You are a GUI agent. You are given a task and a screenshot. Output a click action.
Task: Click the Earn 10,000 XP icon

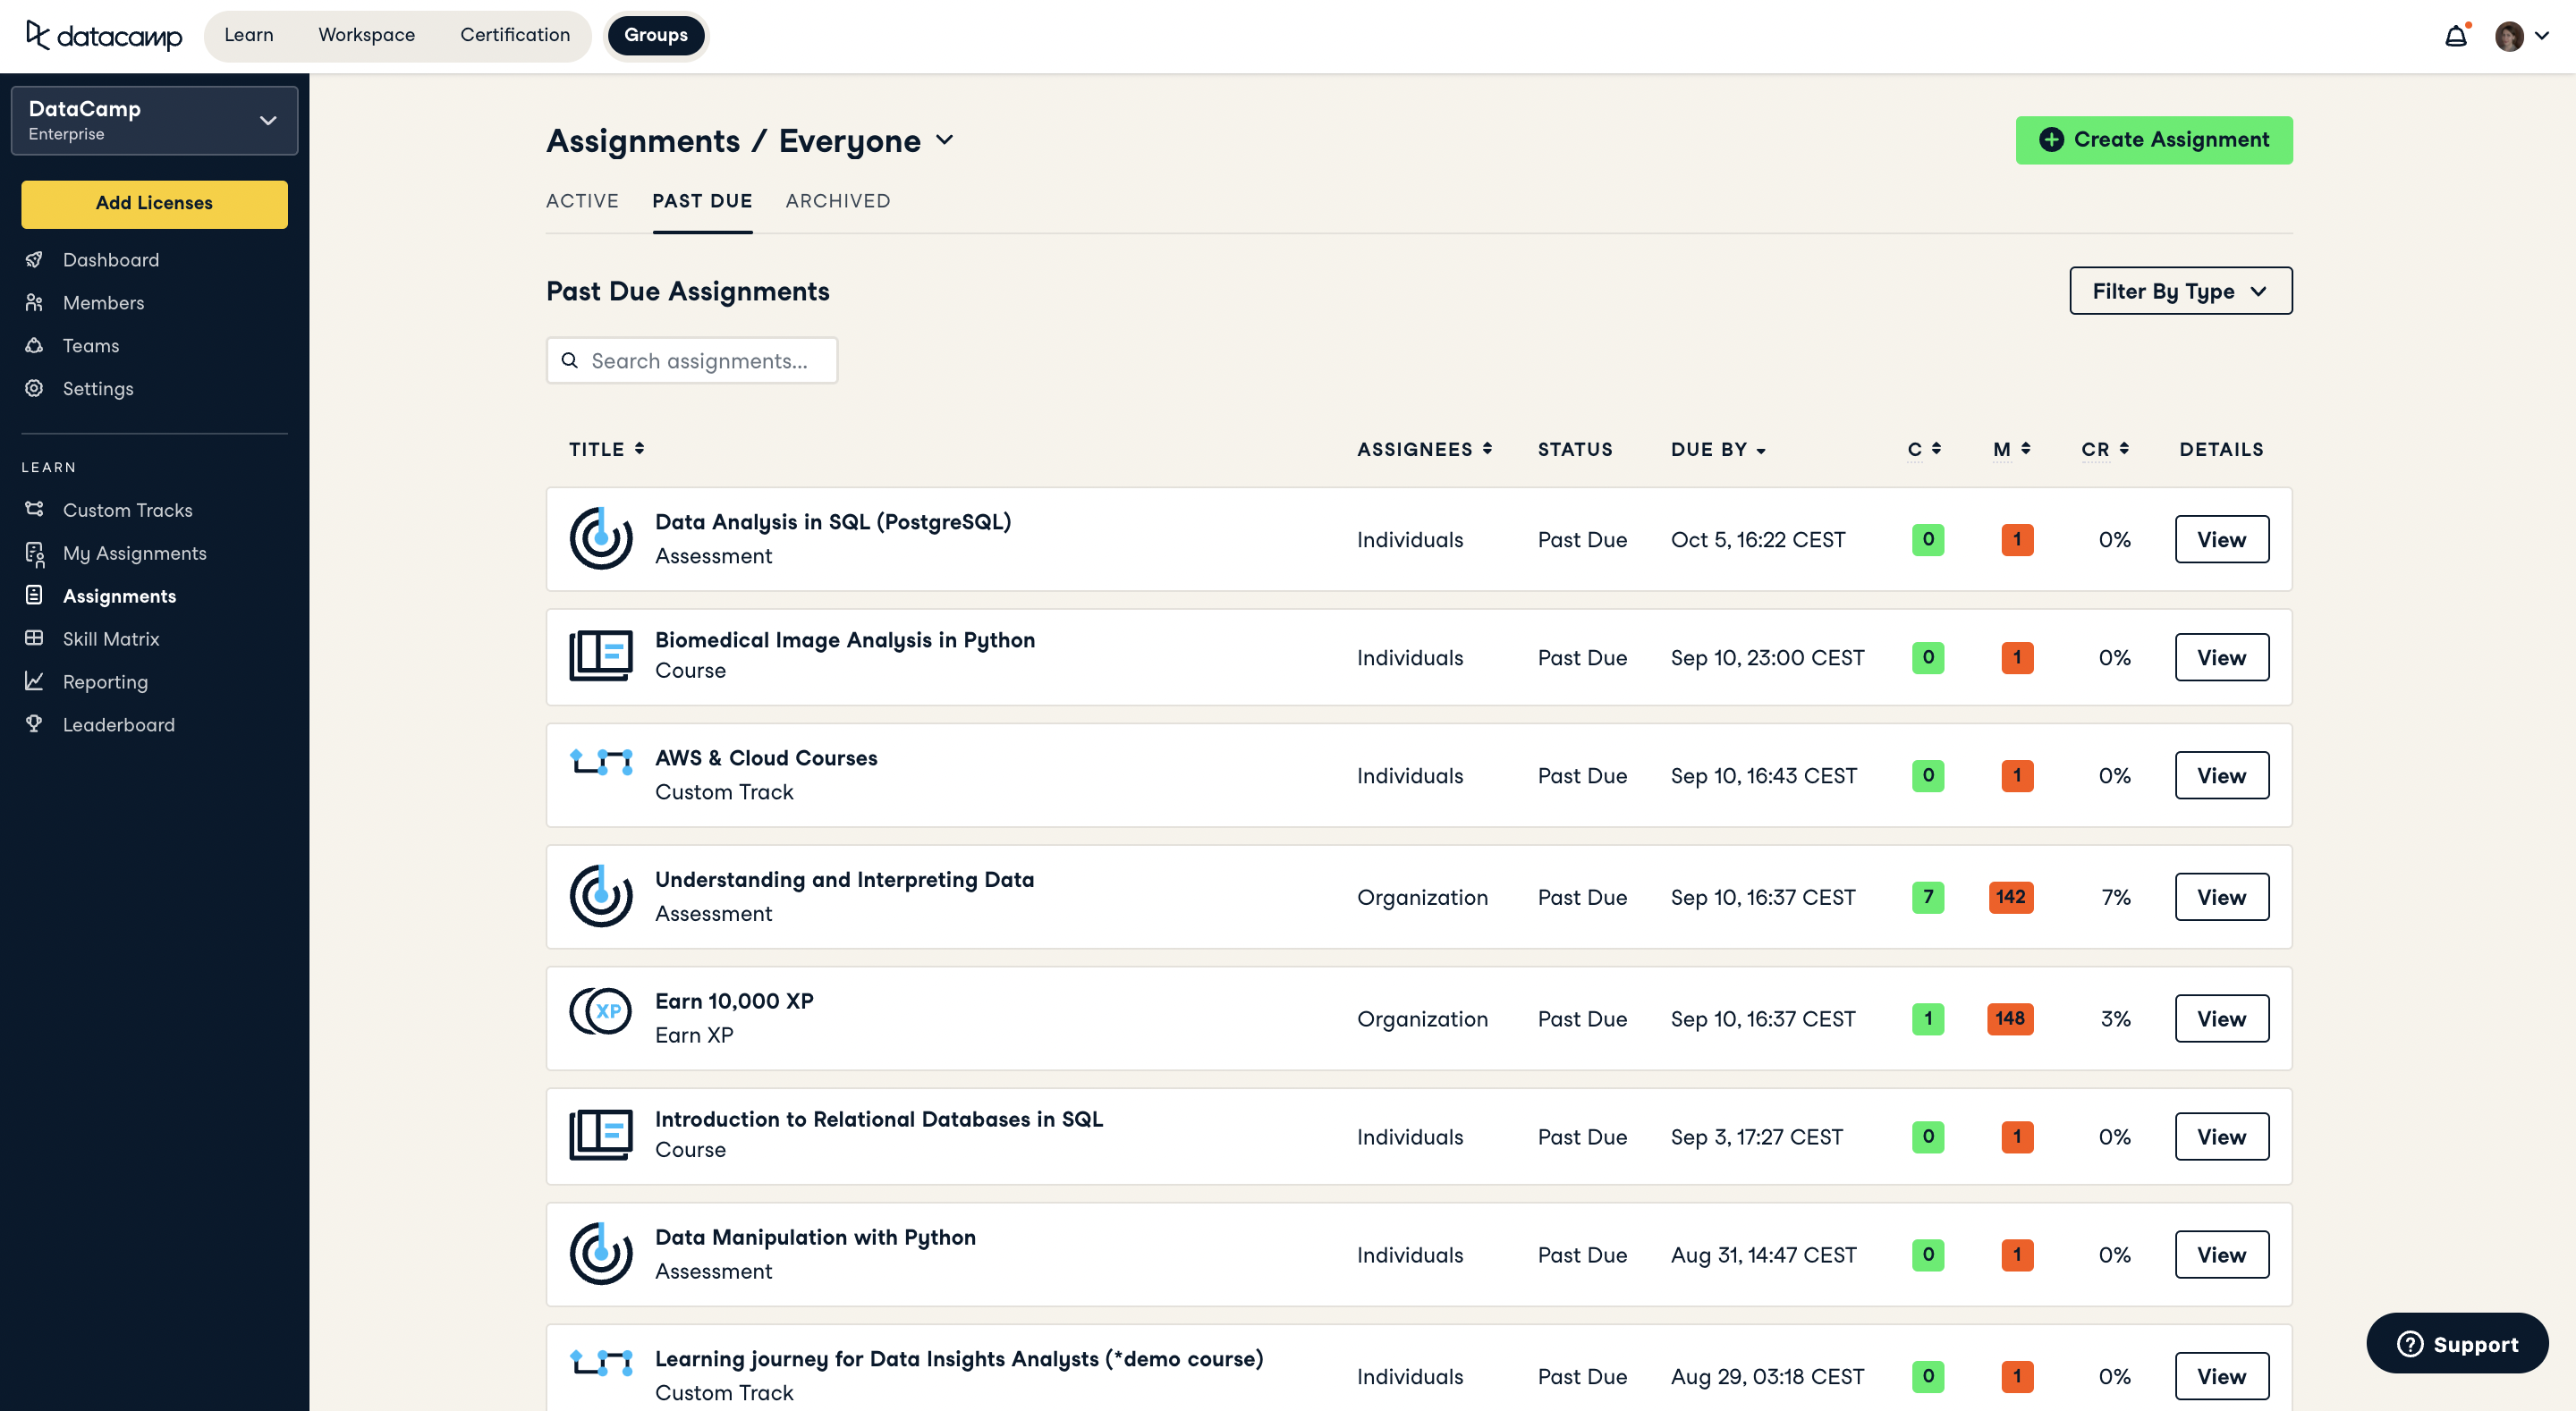600,1012
